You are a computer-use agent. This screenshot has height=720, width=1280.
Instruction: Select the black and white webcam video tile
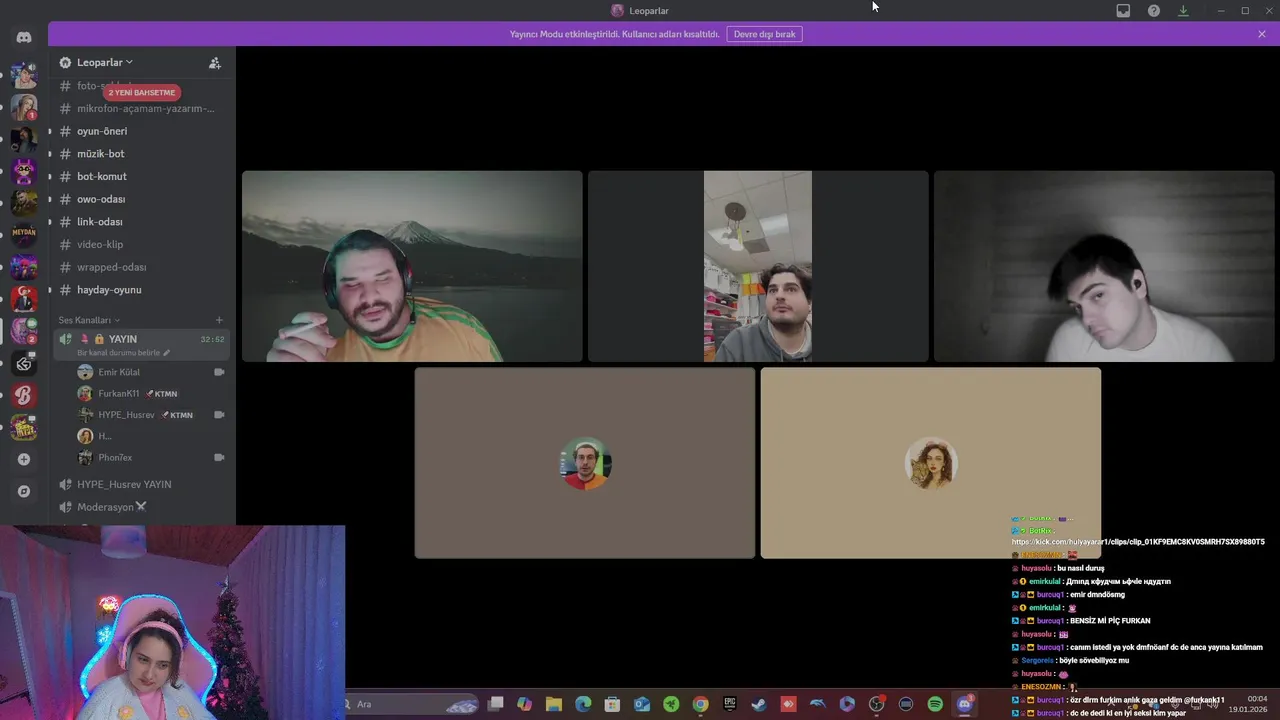click(1104, 266)
